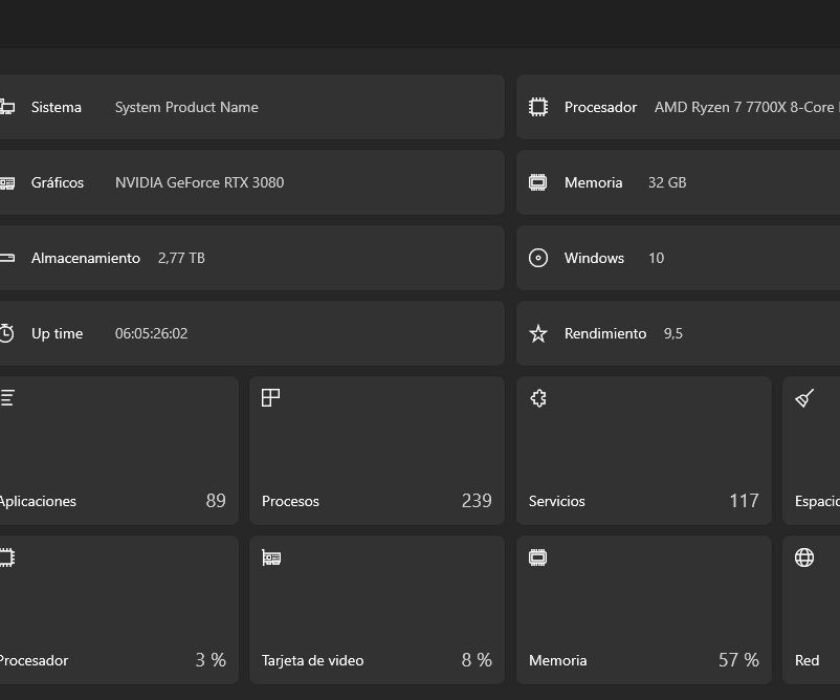Select the Up time label

pos(57,334)
